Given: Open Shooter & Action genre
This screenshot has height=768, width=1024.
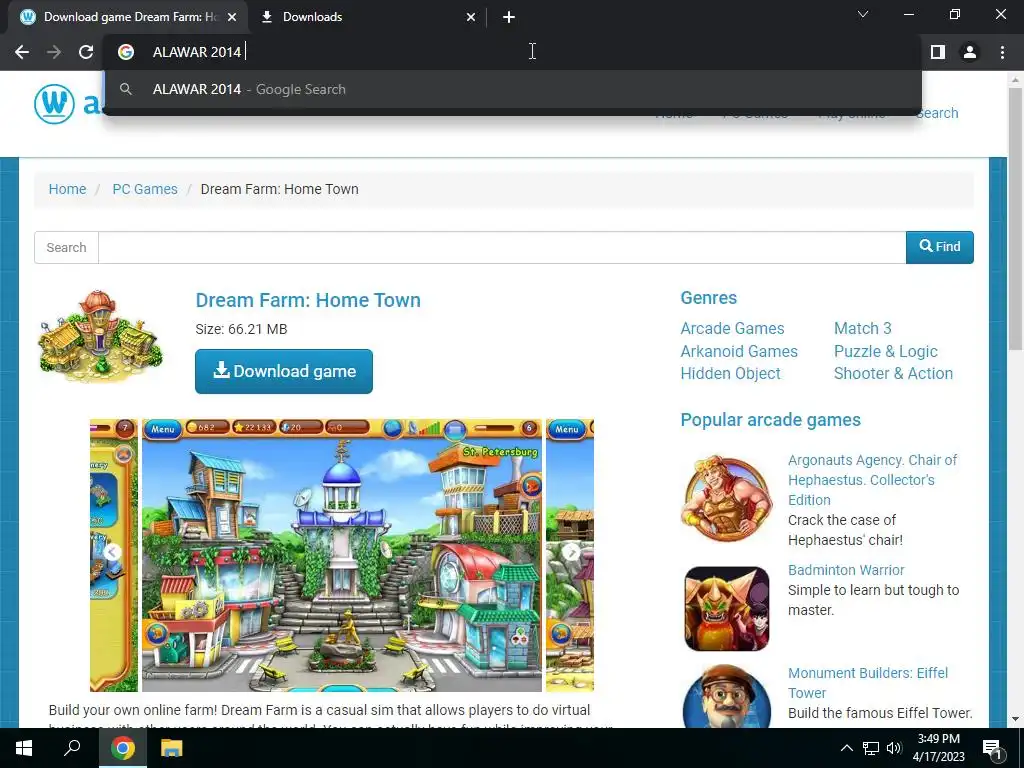Looking at the screenshot, I should 893,374.
